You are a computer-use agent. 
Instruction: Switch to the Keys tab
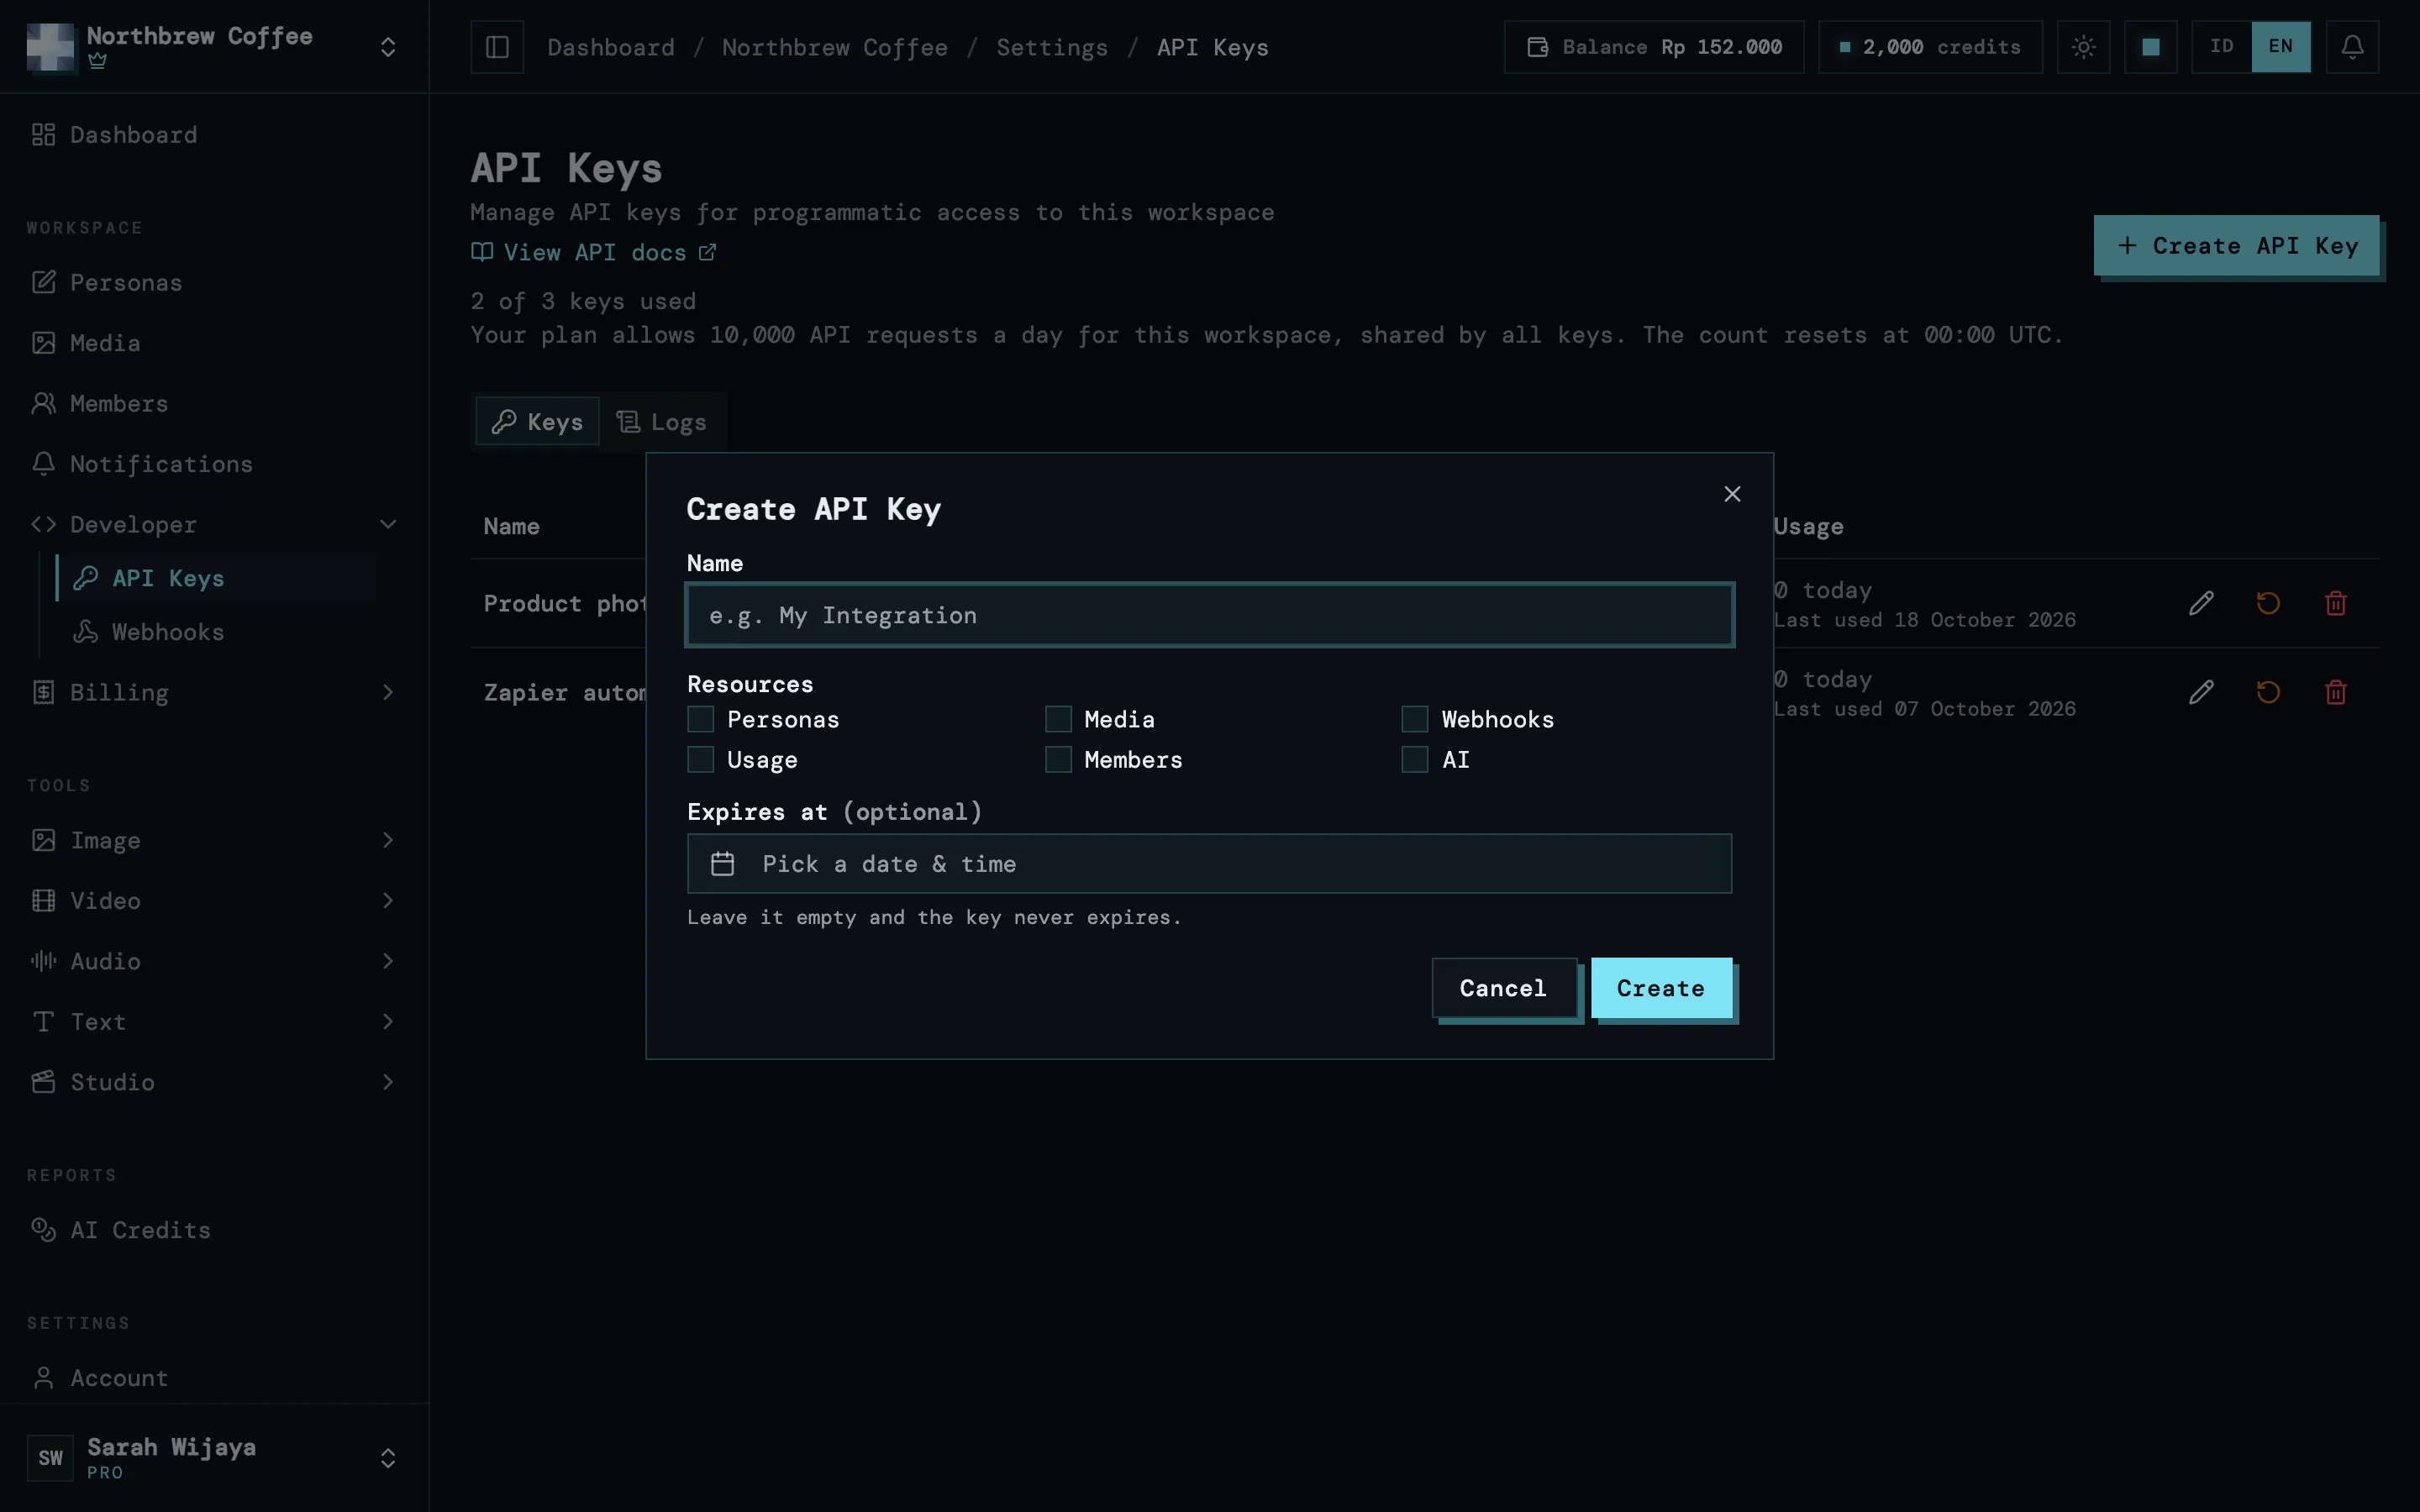pos(538,422)
